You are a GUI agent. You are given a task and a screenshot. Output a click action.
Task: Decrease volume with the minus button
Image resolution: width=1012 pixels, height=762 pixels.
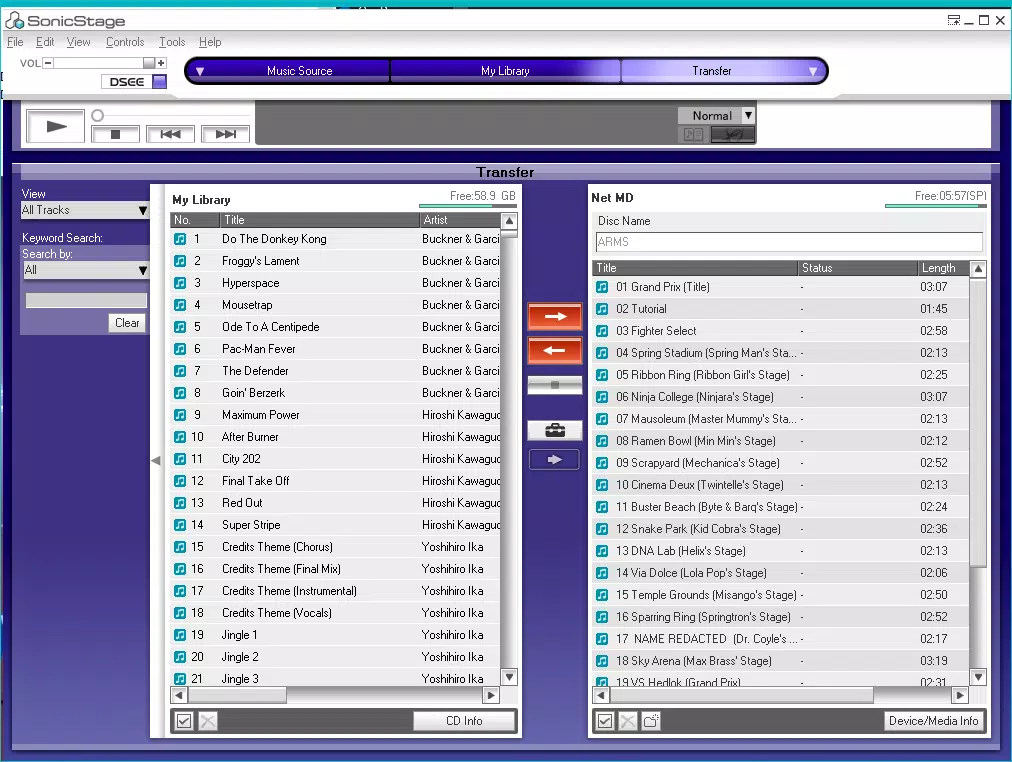click(48, 63)
